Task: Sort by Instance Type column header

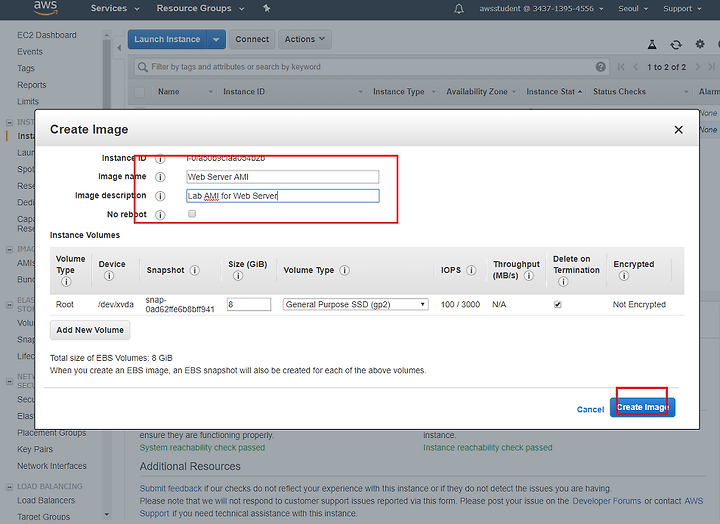Action: pos(404,92)
